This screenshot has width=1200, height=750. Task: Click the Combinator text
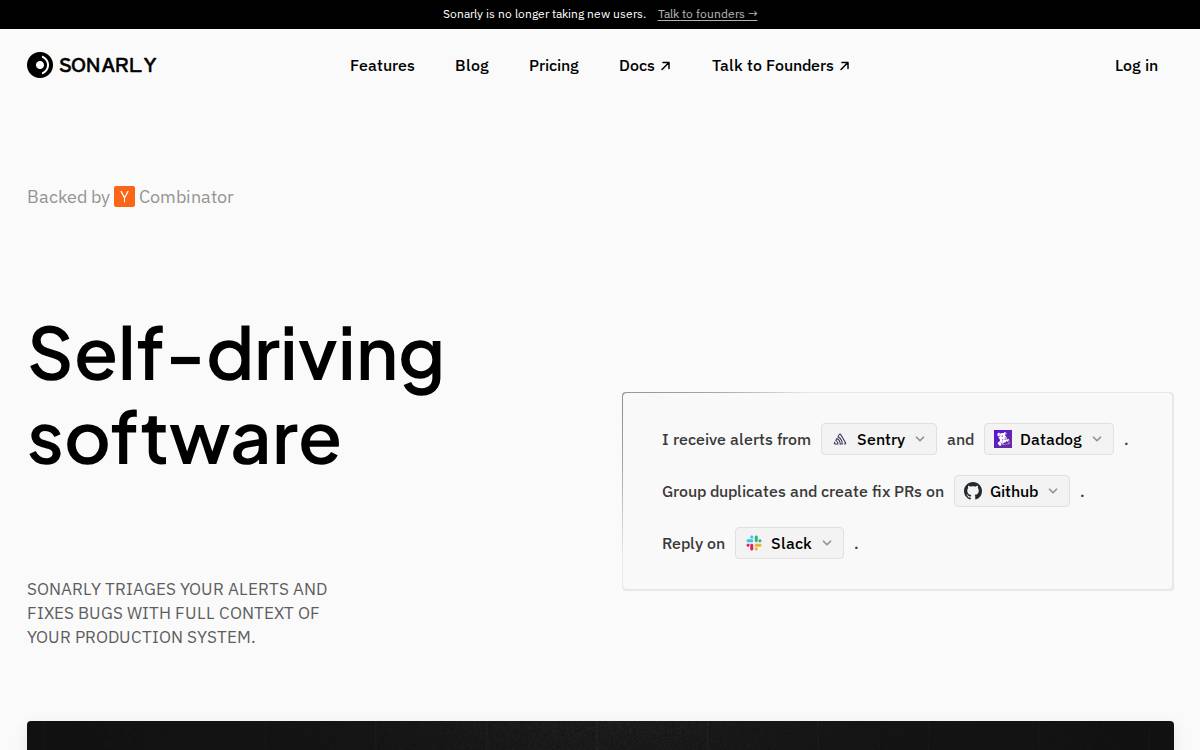pyautogui.click(x=186, y=197)
